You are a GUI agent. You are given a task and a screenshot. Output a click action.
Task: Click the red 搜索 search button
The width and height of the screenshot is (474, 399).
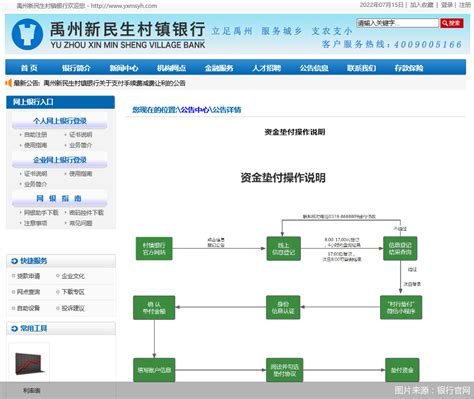tap(452, 23)
